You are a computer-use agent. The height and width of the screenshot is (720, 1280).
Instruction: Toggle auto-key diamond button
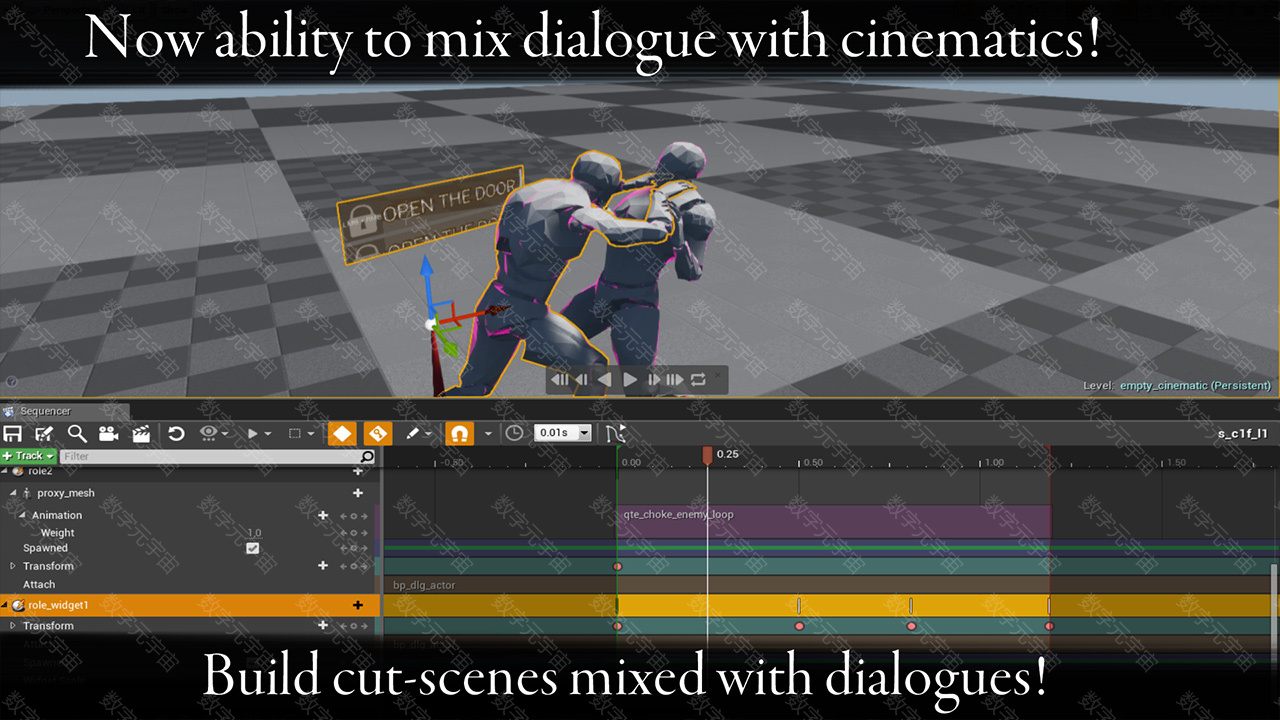[342, 434]
